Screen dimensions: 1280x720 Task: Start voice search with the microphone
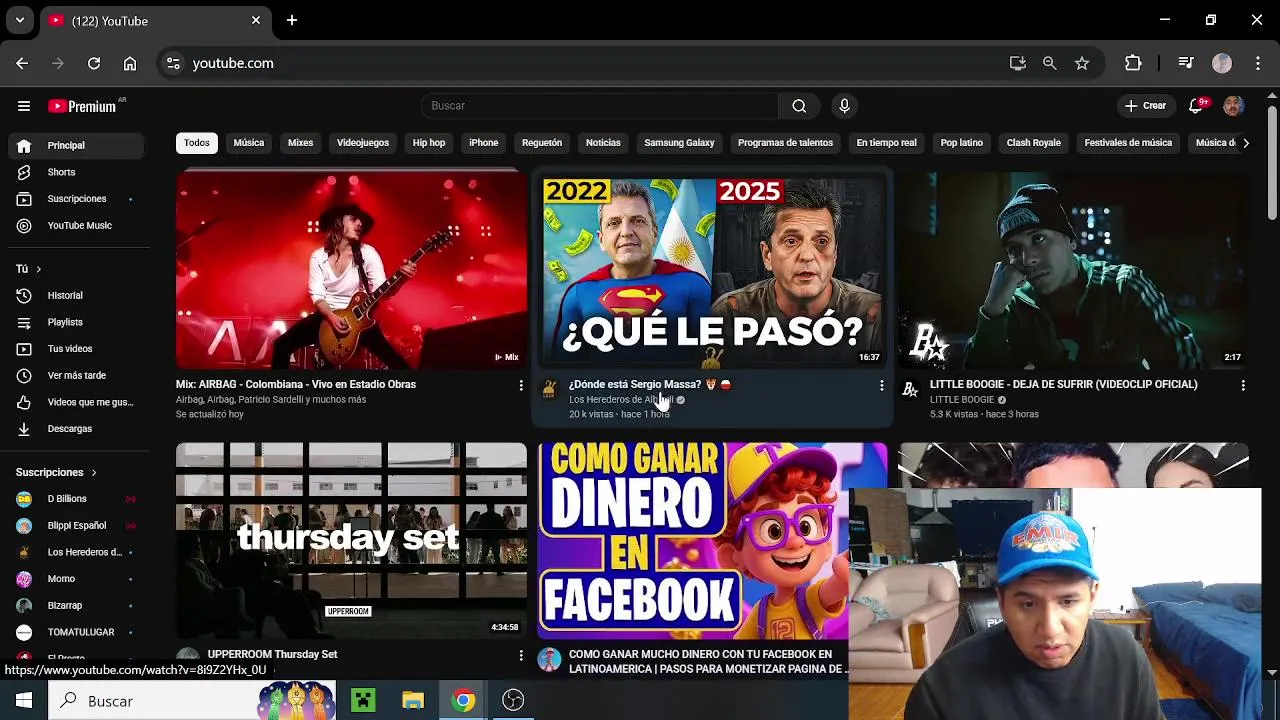pos(844,106)
